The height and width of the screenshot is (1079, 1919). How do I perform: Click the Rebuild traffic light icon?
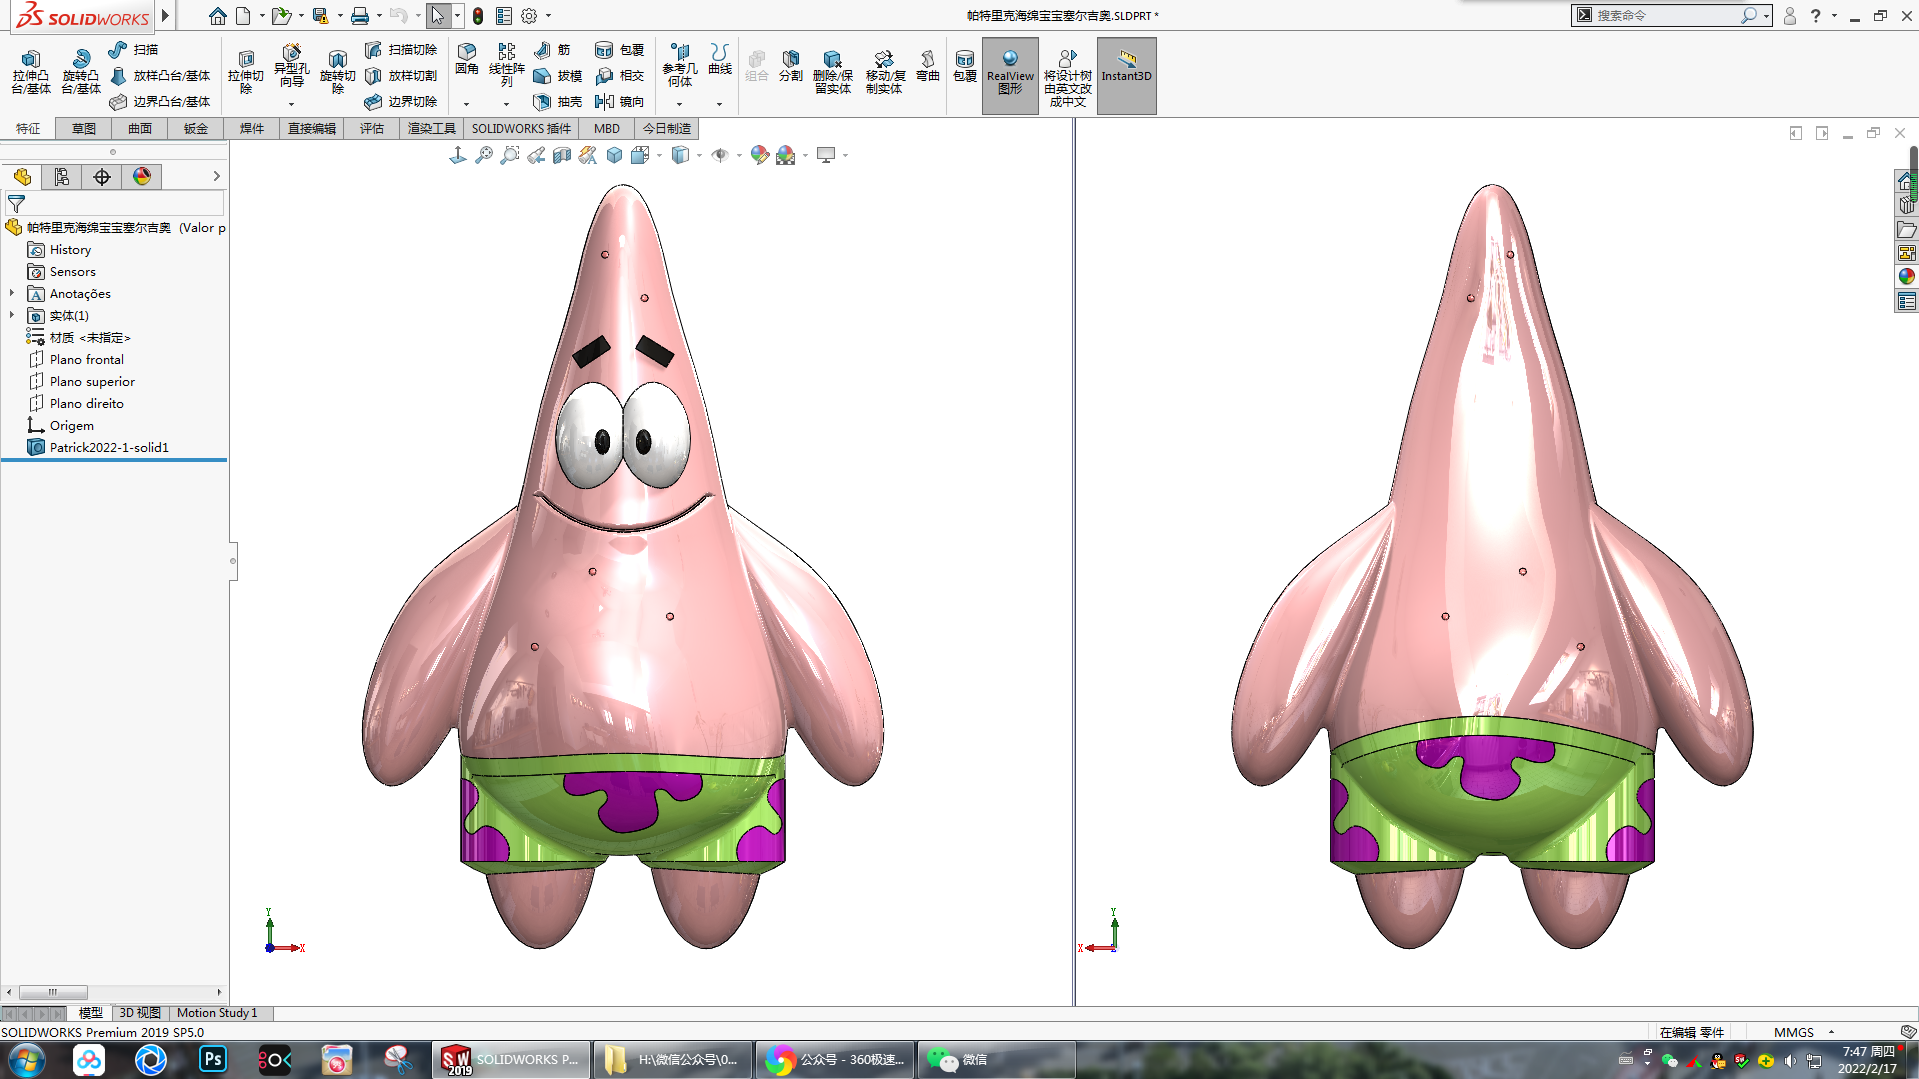coord(478,16)
